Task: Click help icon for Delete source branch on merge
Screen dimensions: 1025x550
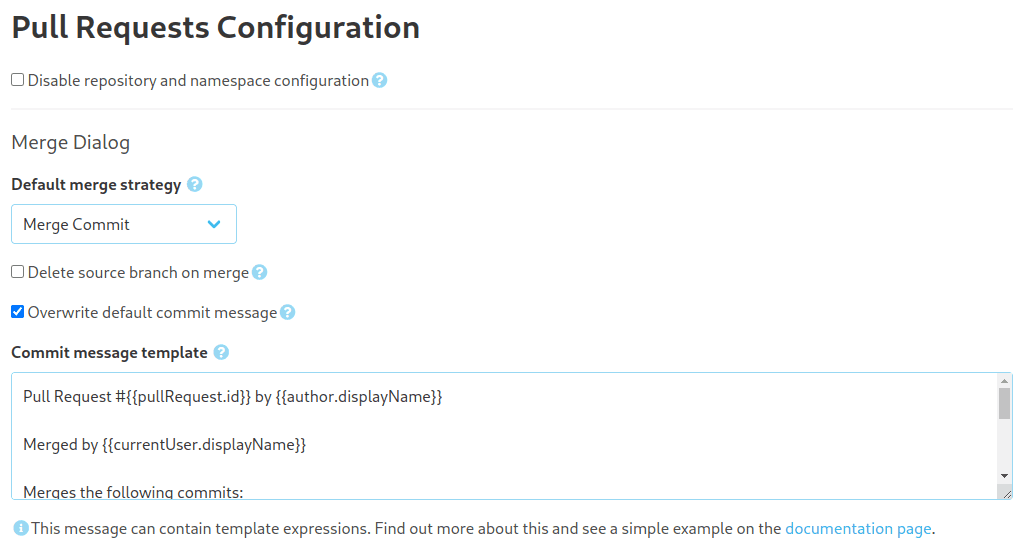Action: click(x=260, y=272)
